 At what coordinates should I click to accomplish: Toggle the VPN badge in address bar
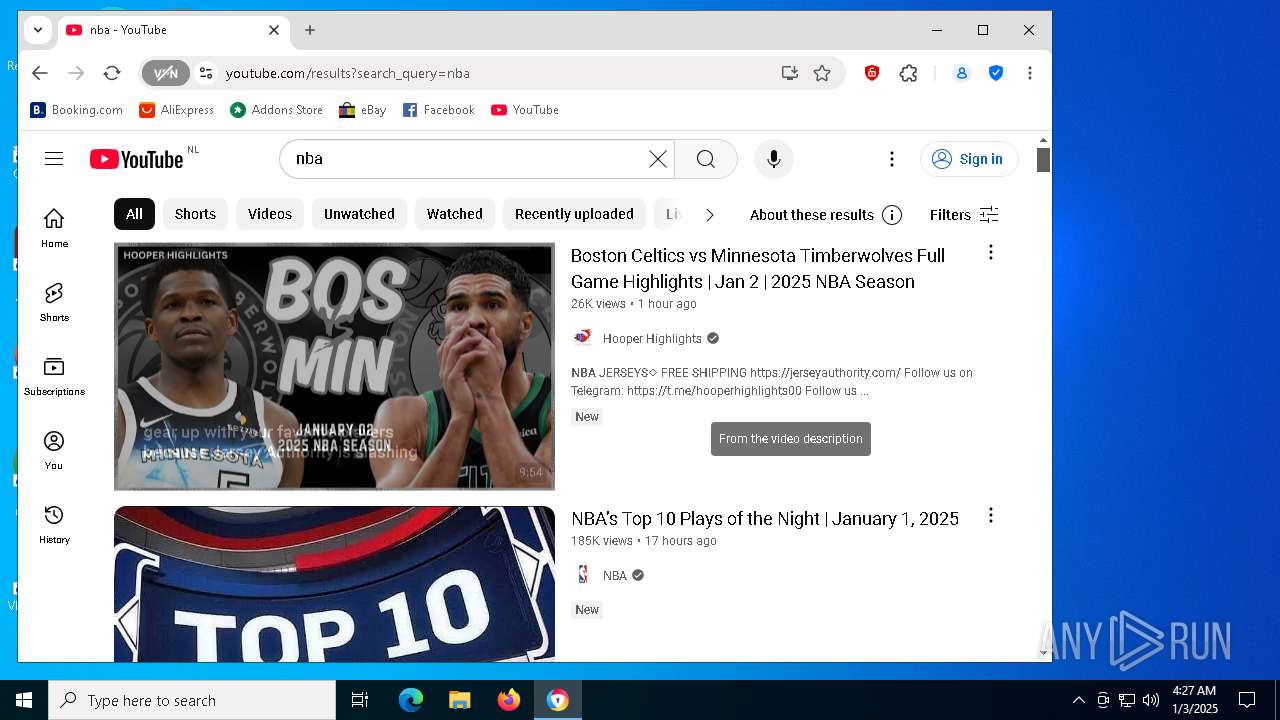(165, 73)
